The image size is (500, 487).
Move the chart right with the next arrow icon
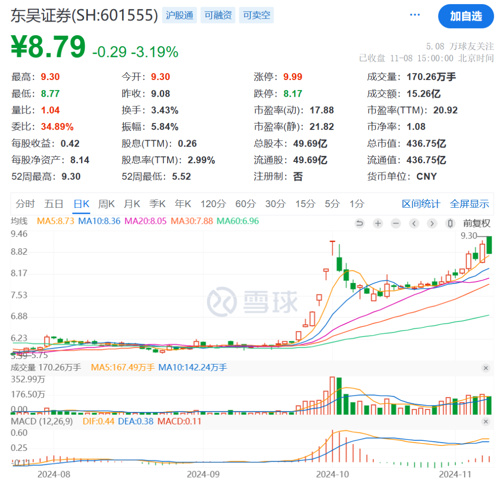pyautogui.click(x=432, y=223)
